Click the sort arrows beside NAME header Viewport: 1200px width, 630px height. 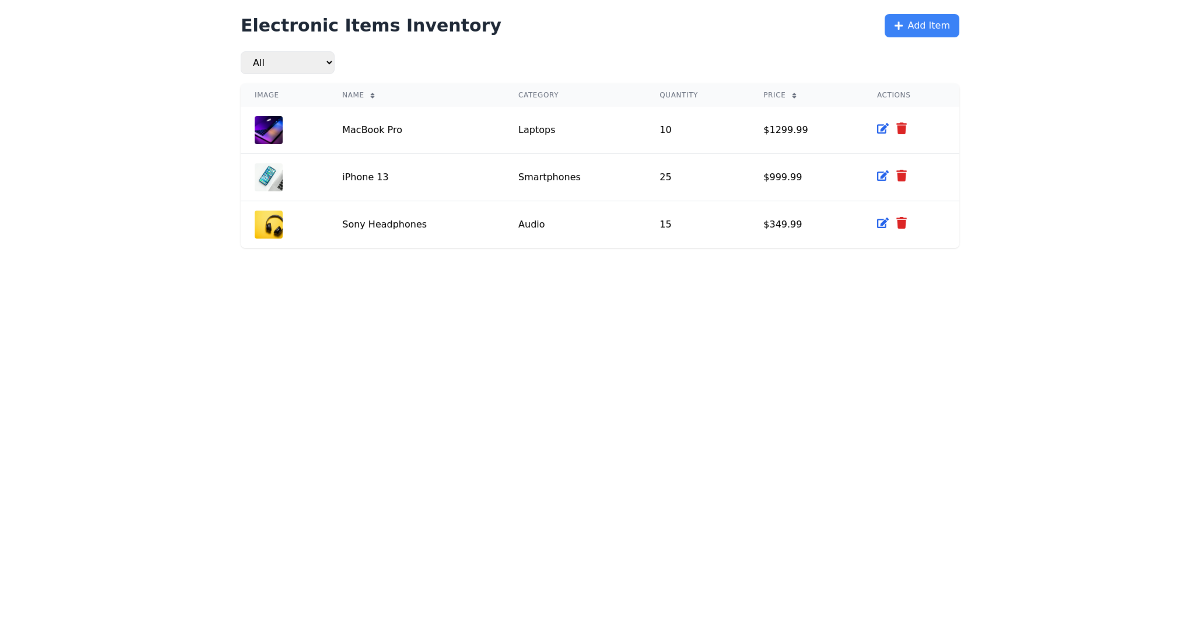(373, 95)
